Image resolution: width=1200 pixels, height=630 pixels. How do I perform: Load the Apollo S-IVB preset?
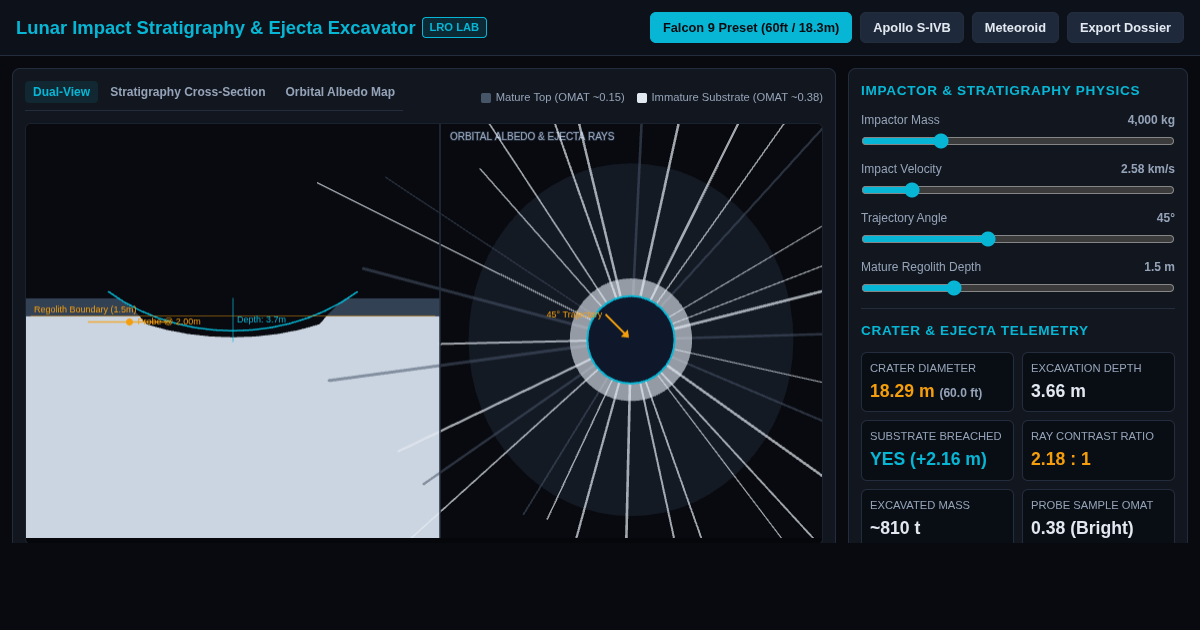912,28
